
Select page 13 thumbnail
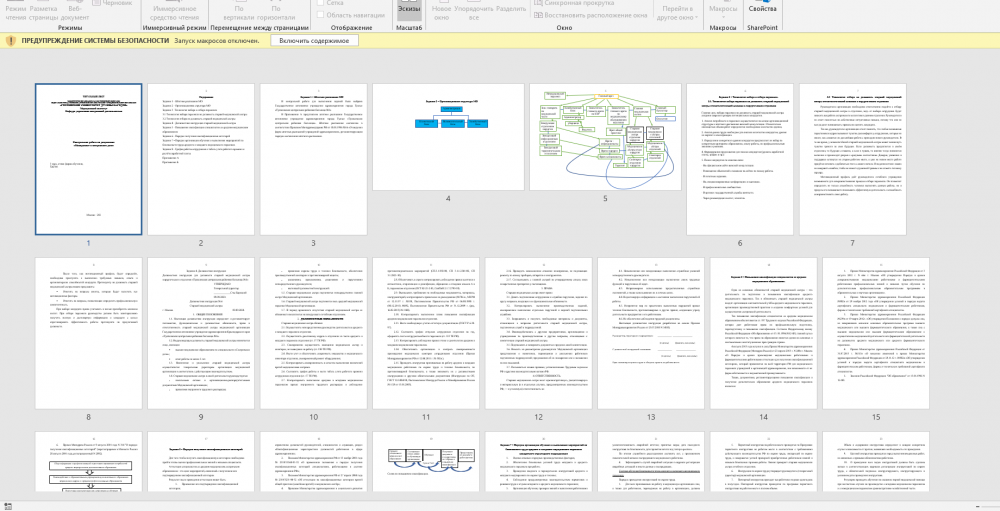tap(651, 333)
